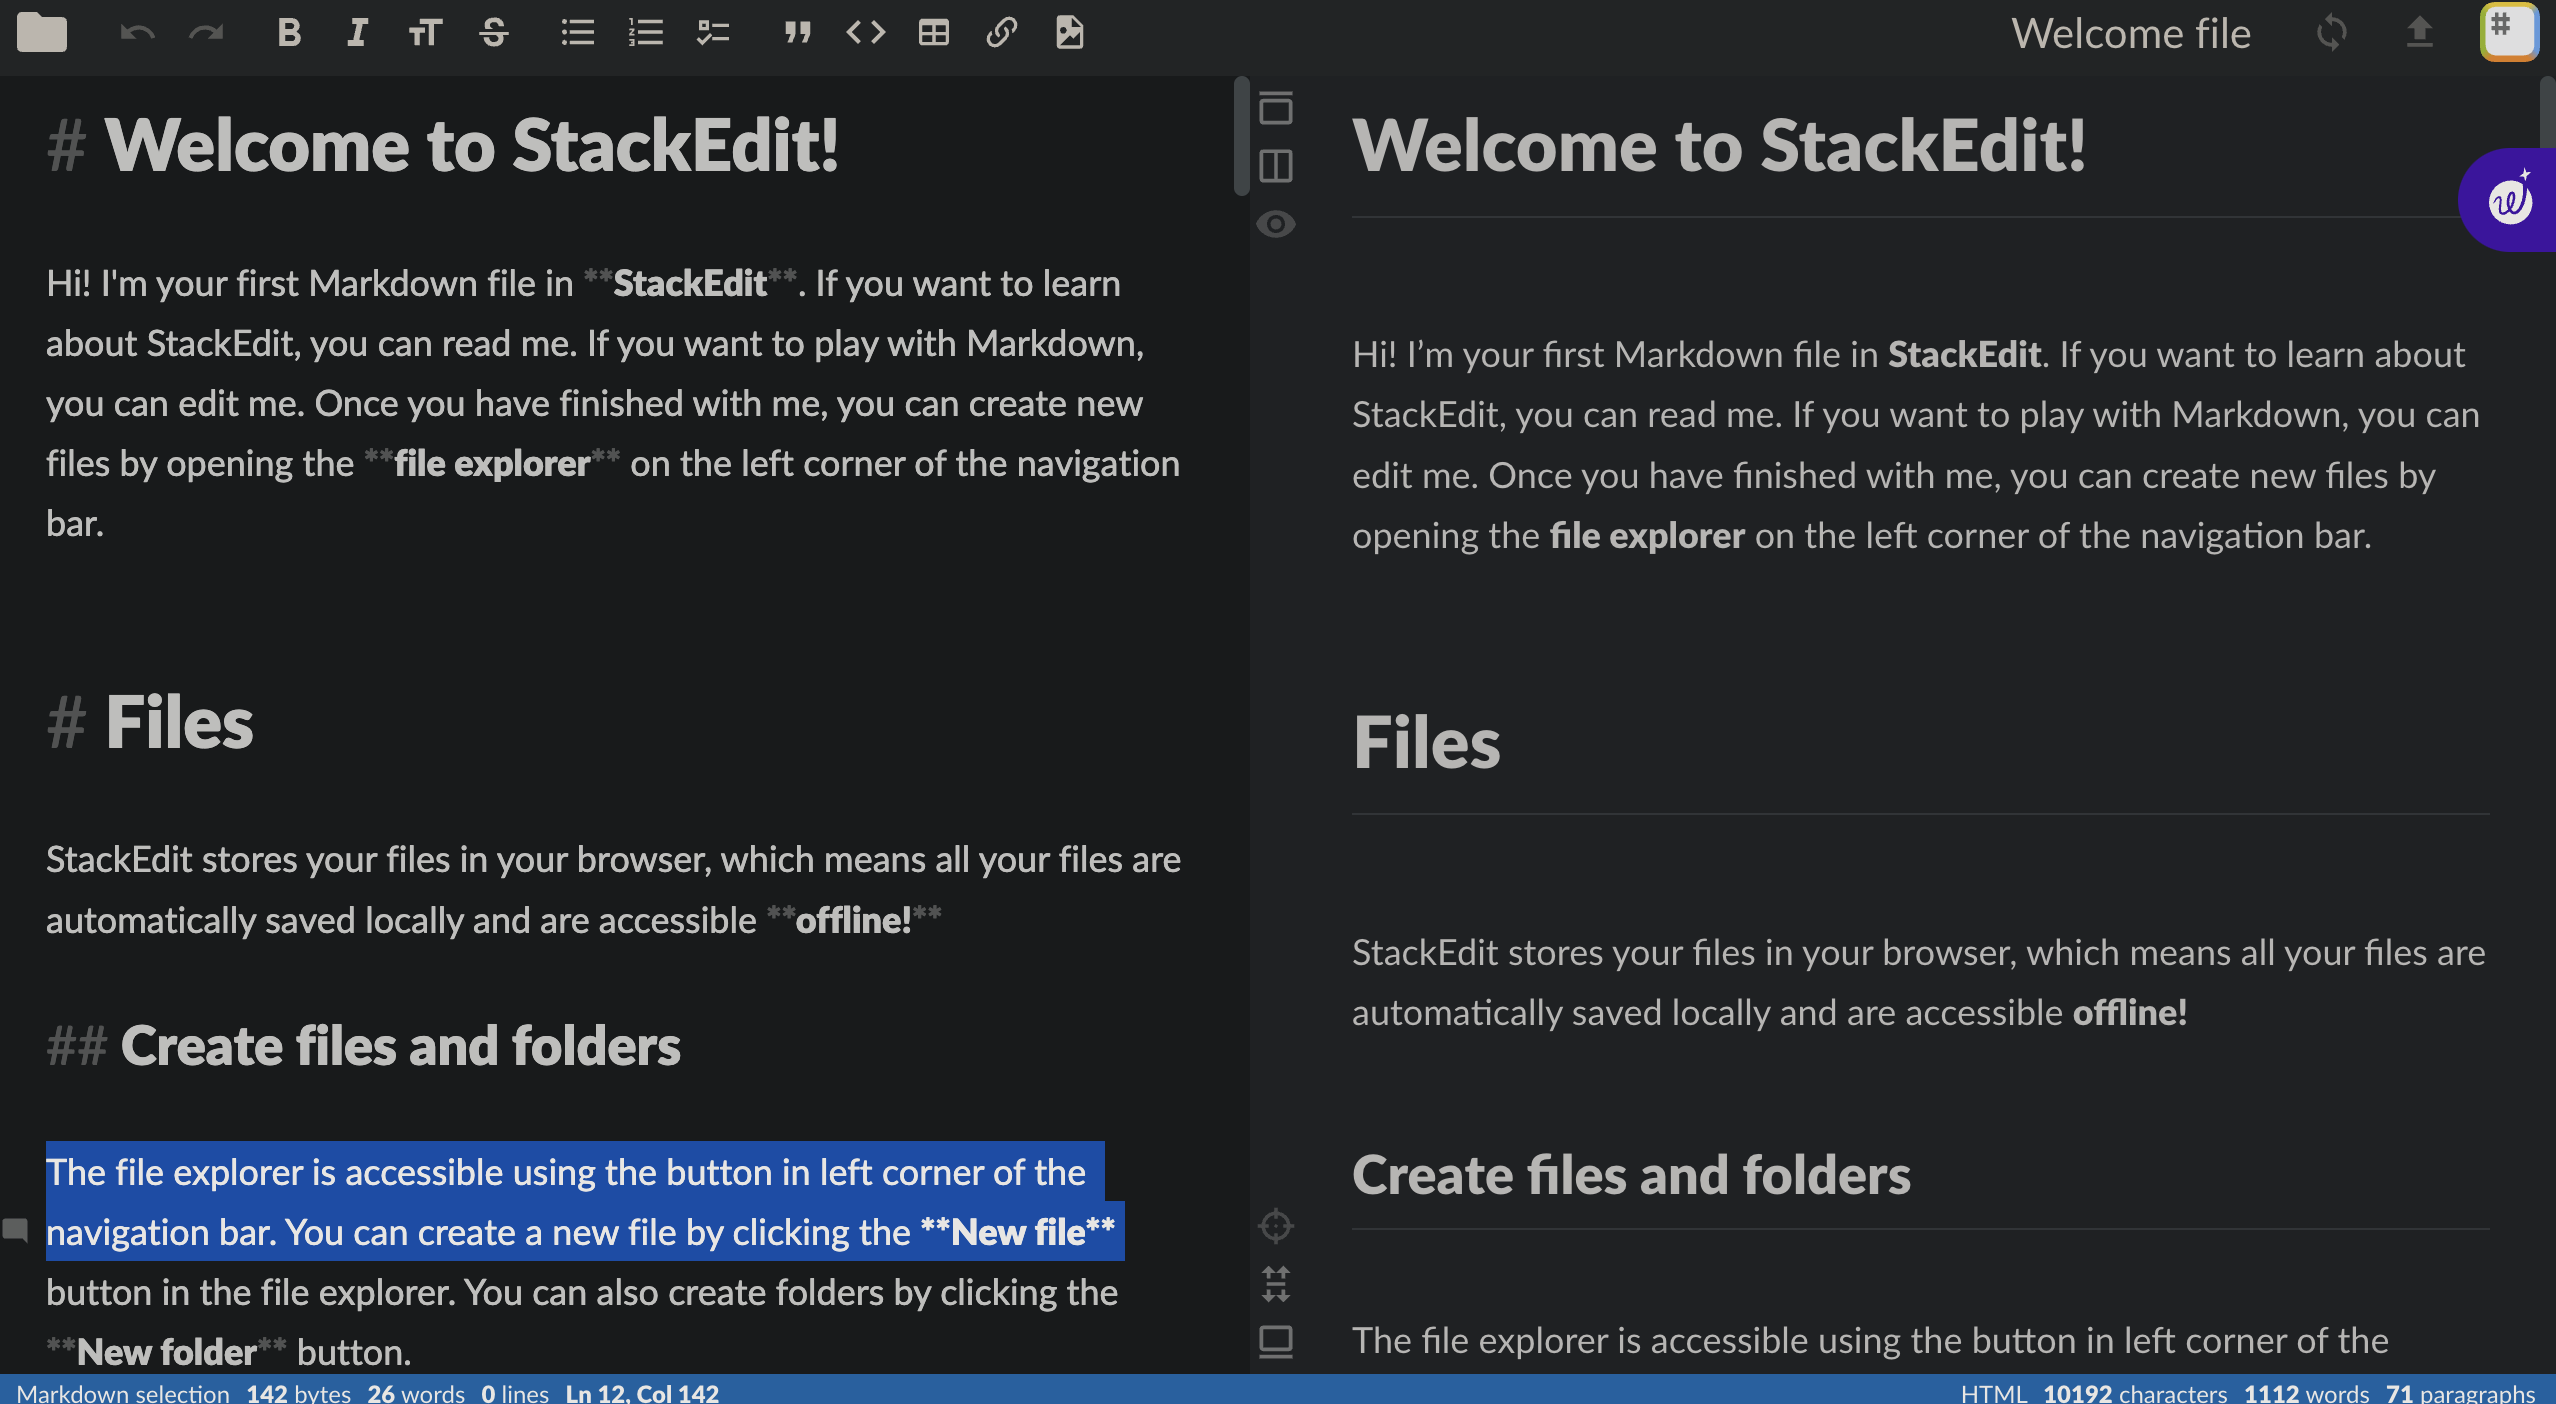Apply italic formatting

tap(357, 33)
